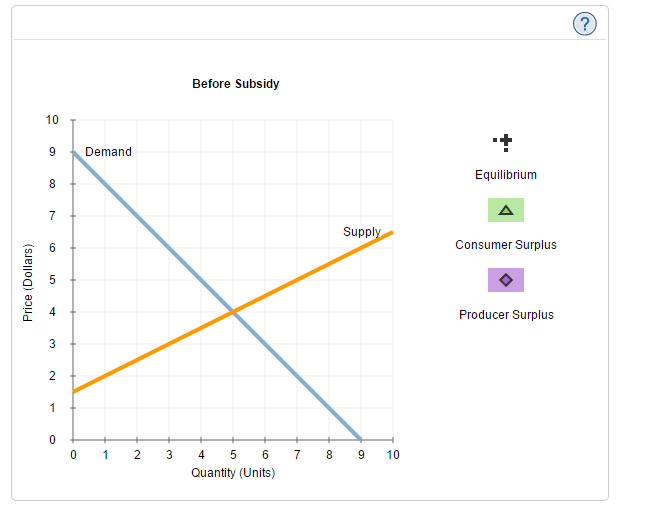Click the Equilibrium label in the legend
657x521 pixels.
tap(505, 175)
